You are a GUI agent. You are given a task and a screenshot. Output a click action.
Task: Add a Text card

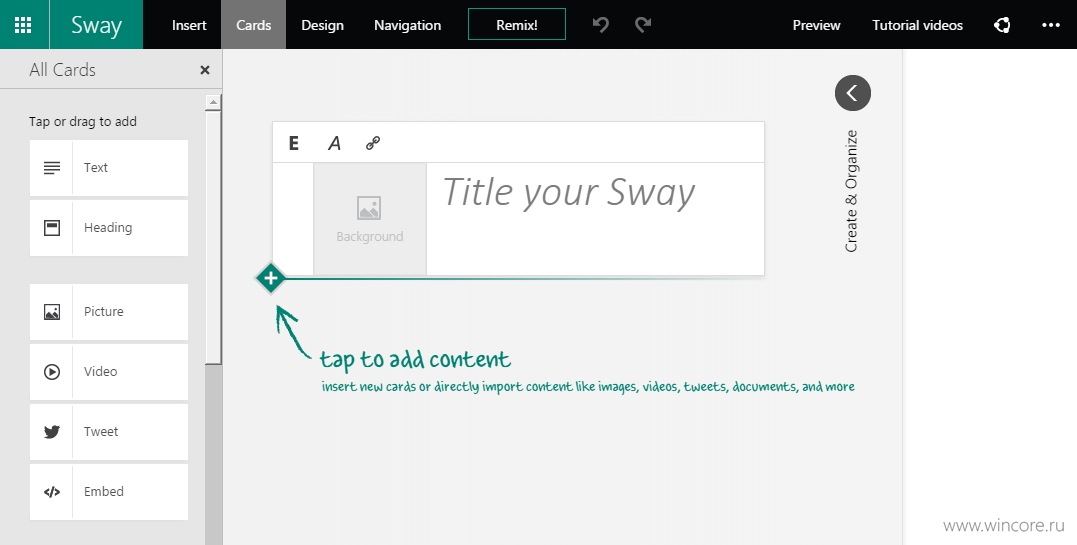109,168
